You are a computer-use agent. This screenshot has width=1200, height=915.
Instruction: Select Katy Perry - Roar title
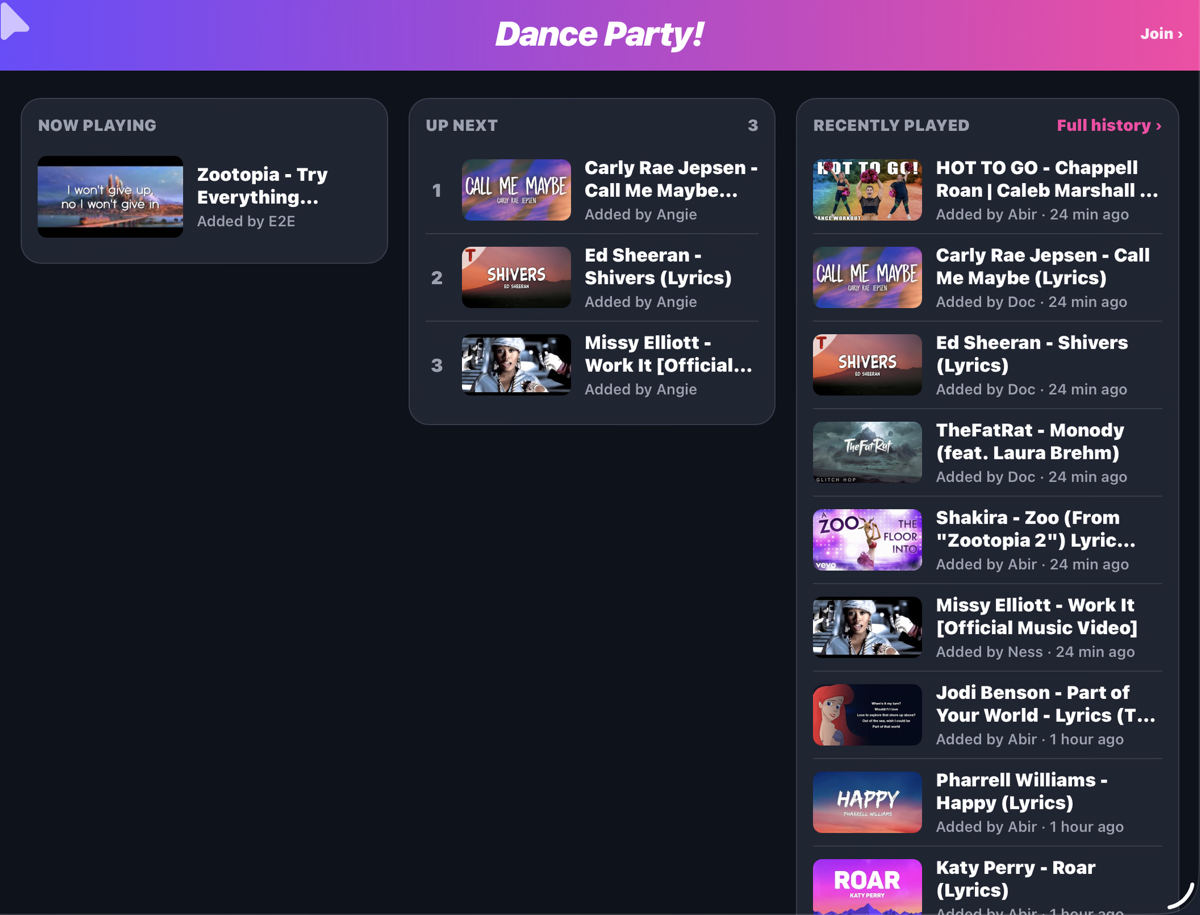click(x=1016, y=879)
